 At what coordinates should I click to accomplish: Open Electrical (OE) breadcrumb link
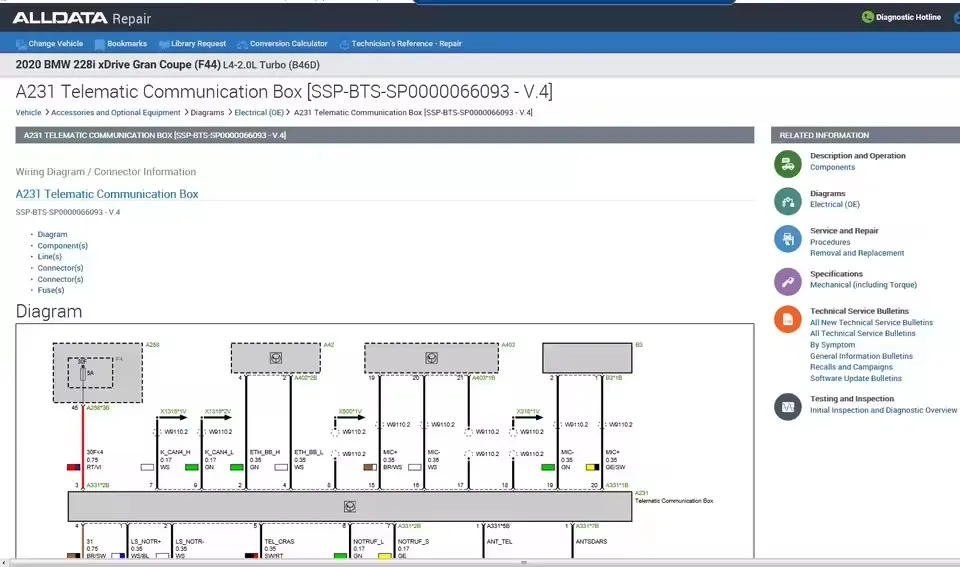tap(259, 113)
